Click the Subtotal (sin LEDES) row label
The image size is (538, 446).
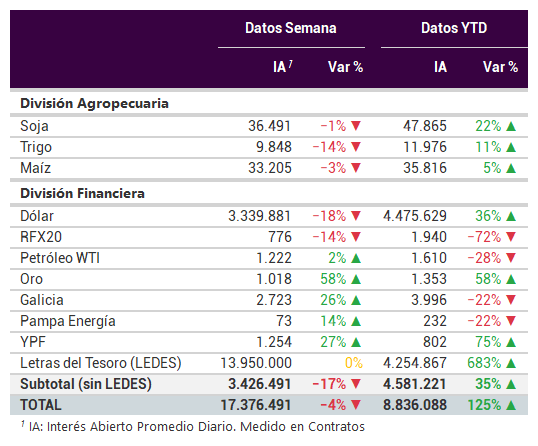pos(86,384)
